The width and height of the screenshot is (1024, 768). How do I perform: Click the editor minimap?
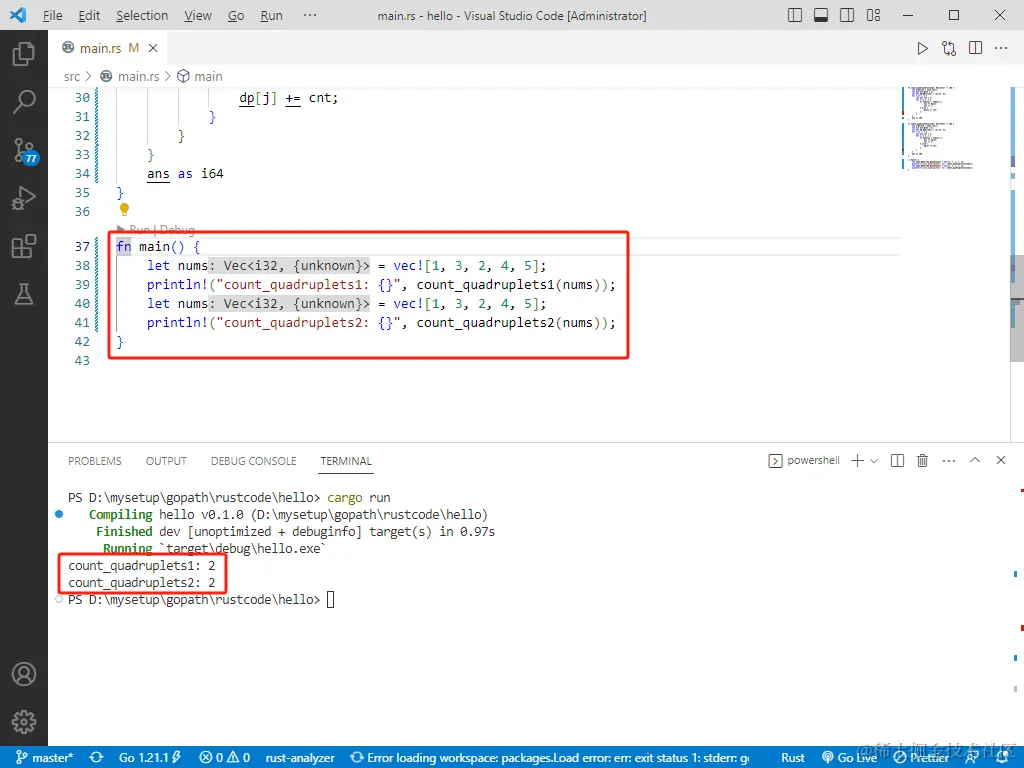(x=940, y=128)
